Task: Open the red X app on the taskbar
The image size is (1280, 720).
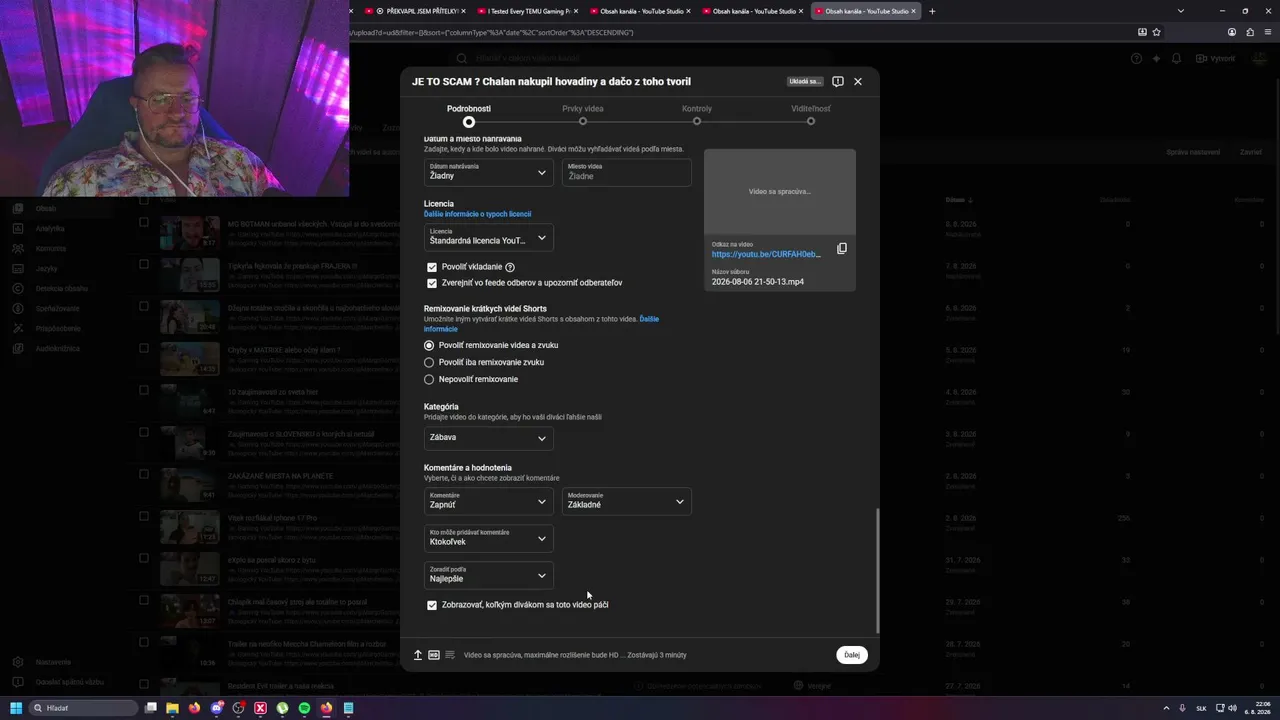Action: coord(261,708)
